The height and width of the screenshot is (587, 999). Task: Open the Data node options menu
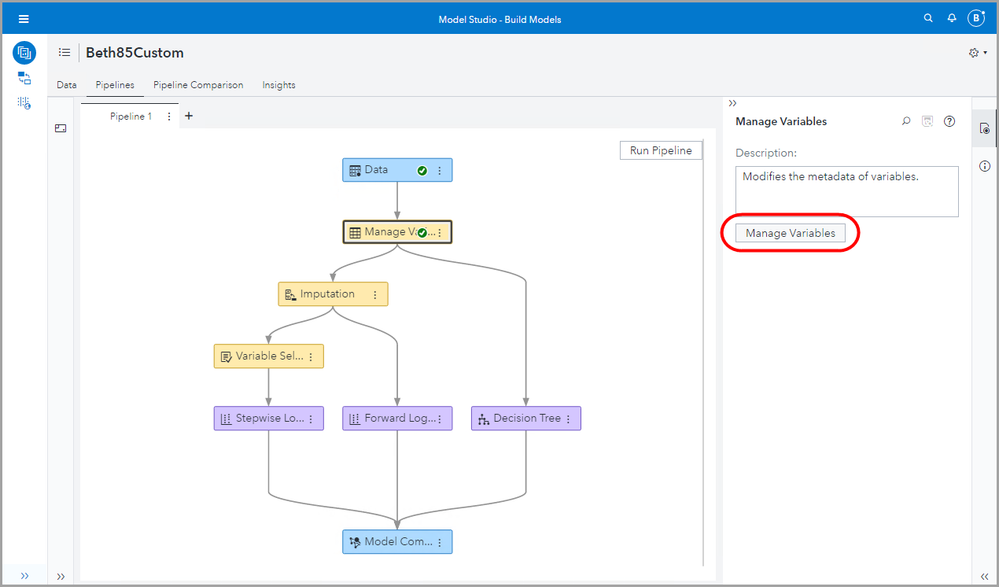click(x=440, y=170)
